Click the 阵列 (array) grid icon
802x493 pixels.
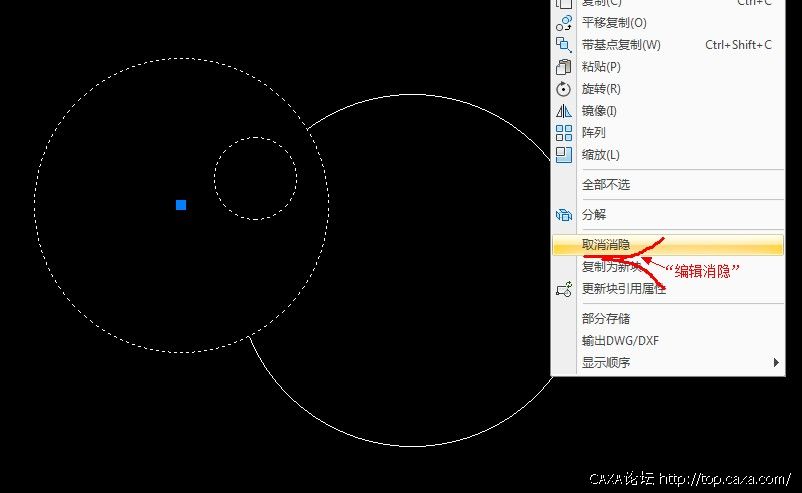[x=563, y=133]
